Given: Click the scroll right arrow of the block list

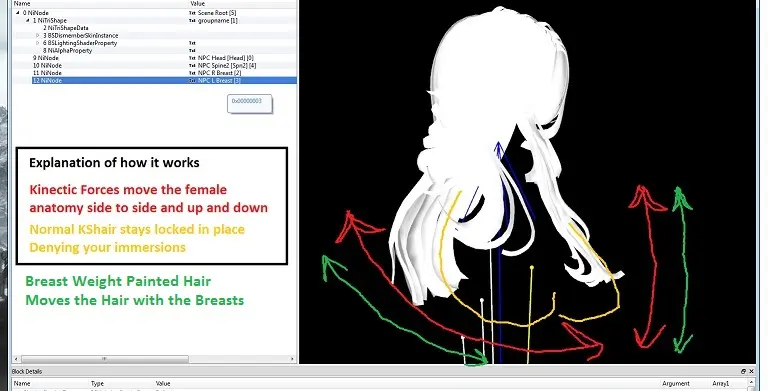Looking at the screenshot, I should point(292,359).
